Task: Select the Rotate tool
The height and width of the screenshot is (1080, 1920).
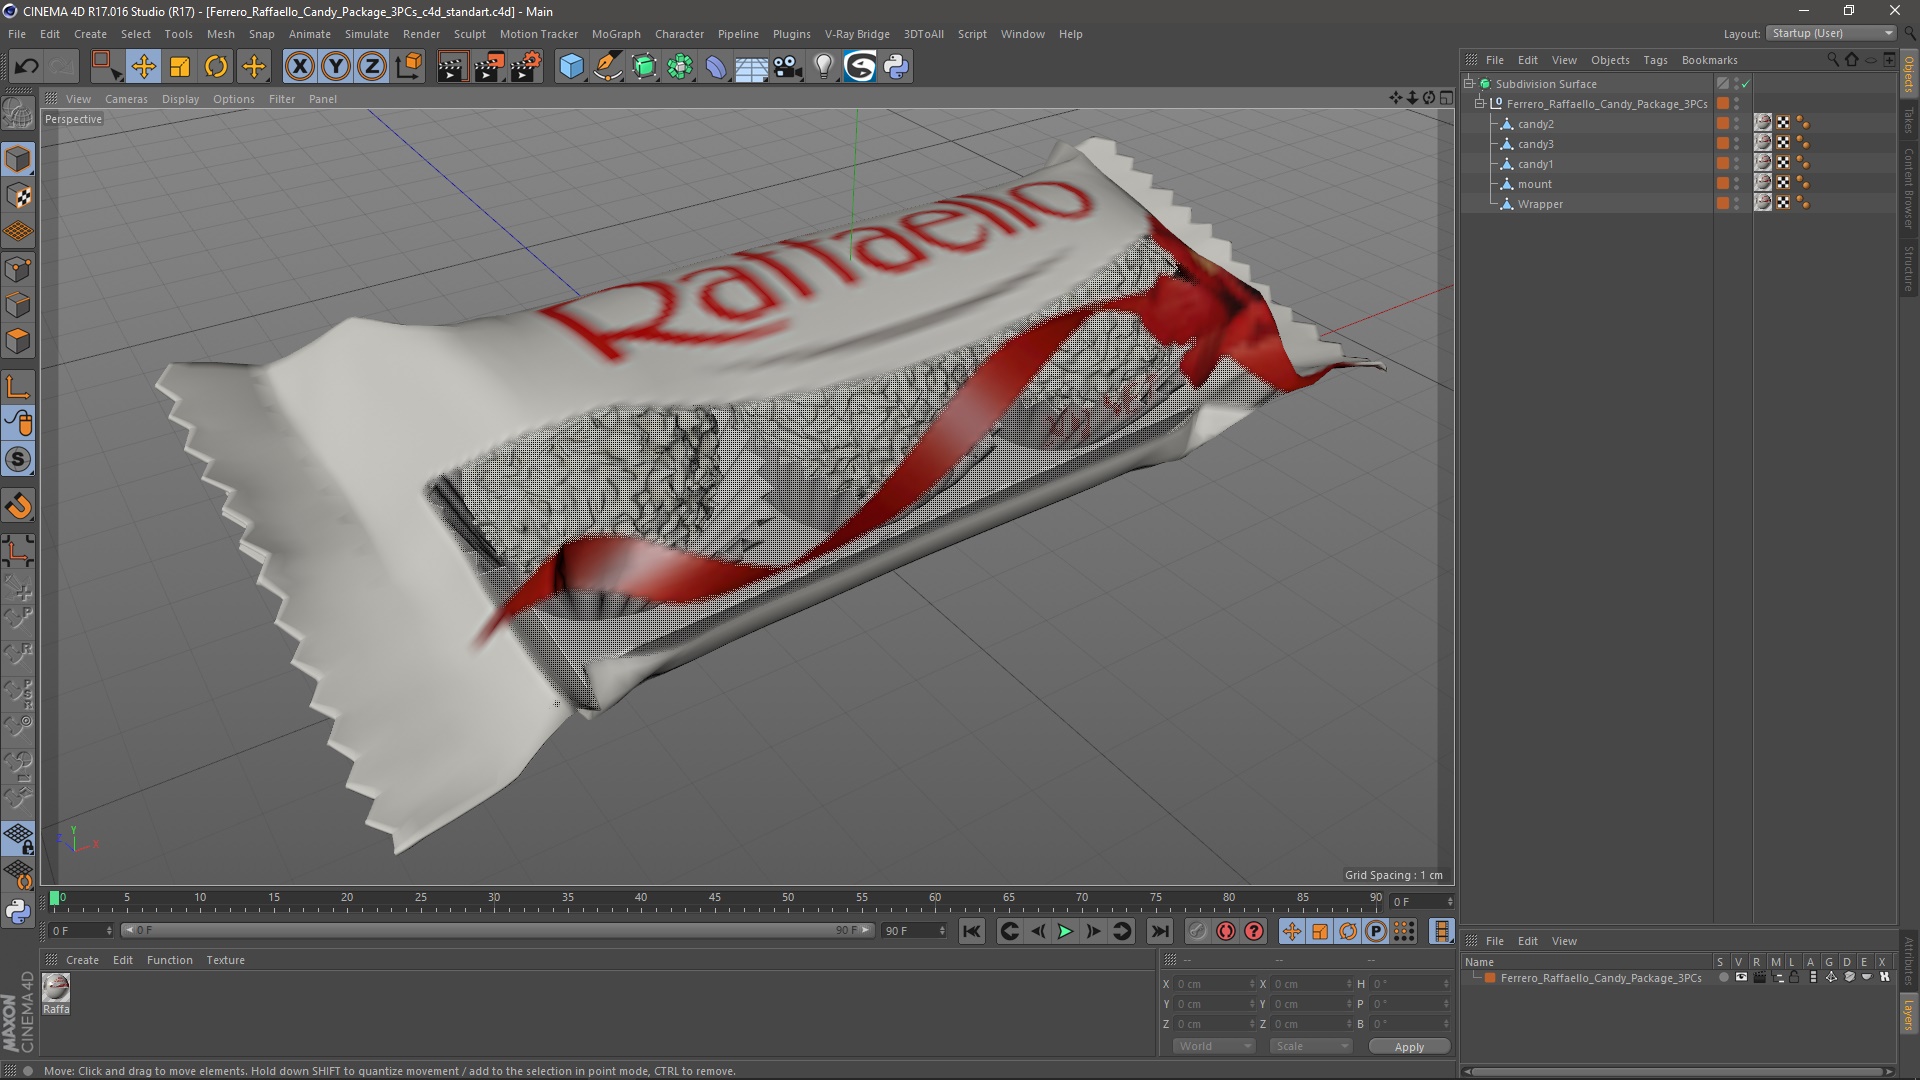Action: pyautogui.click(x=216, y=67)
